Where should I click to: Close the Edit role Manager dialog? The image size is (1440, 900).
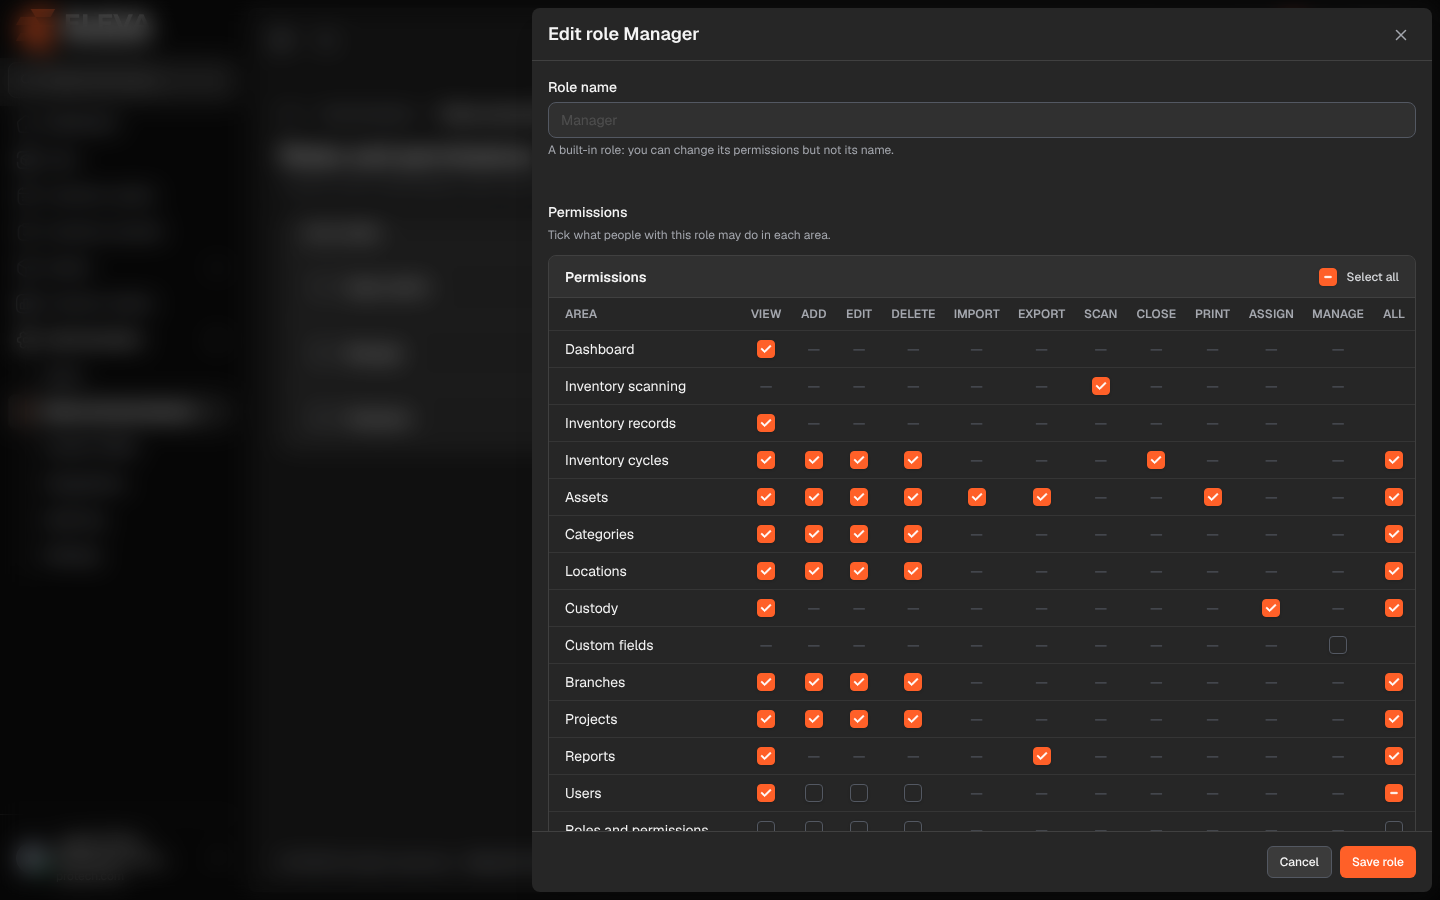point(1401,35)
